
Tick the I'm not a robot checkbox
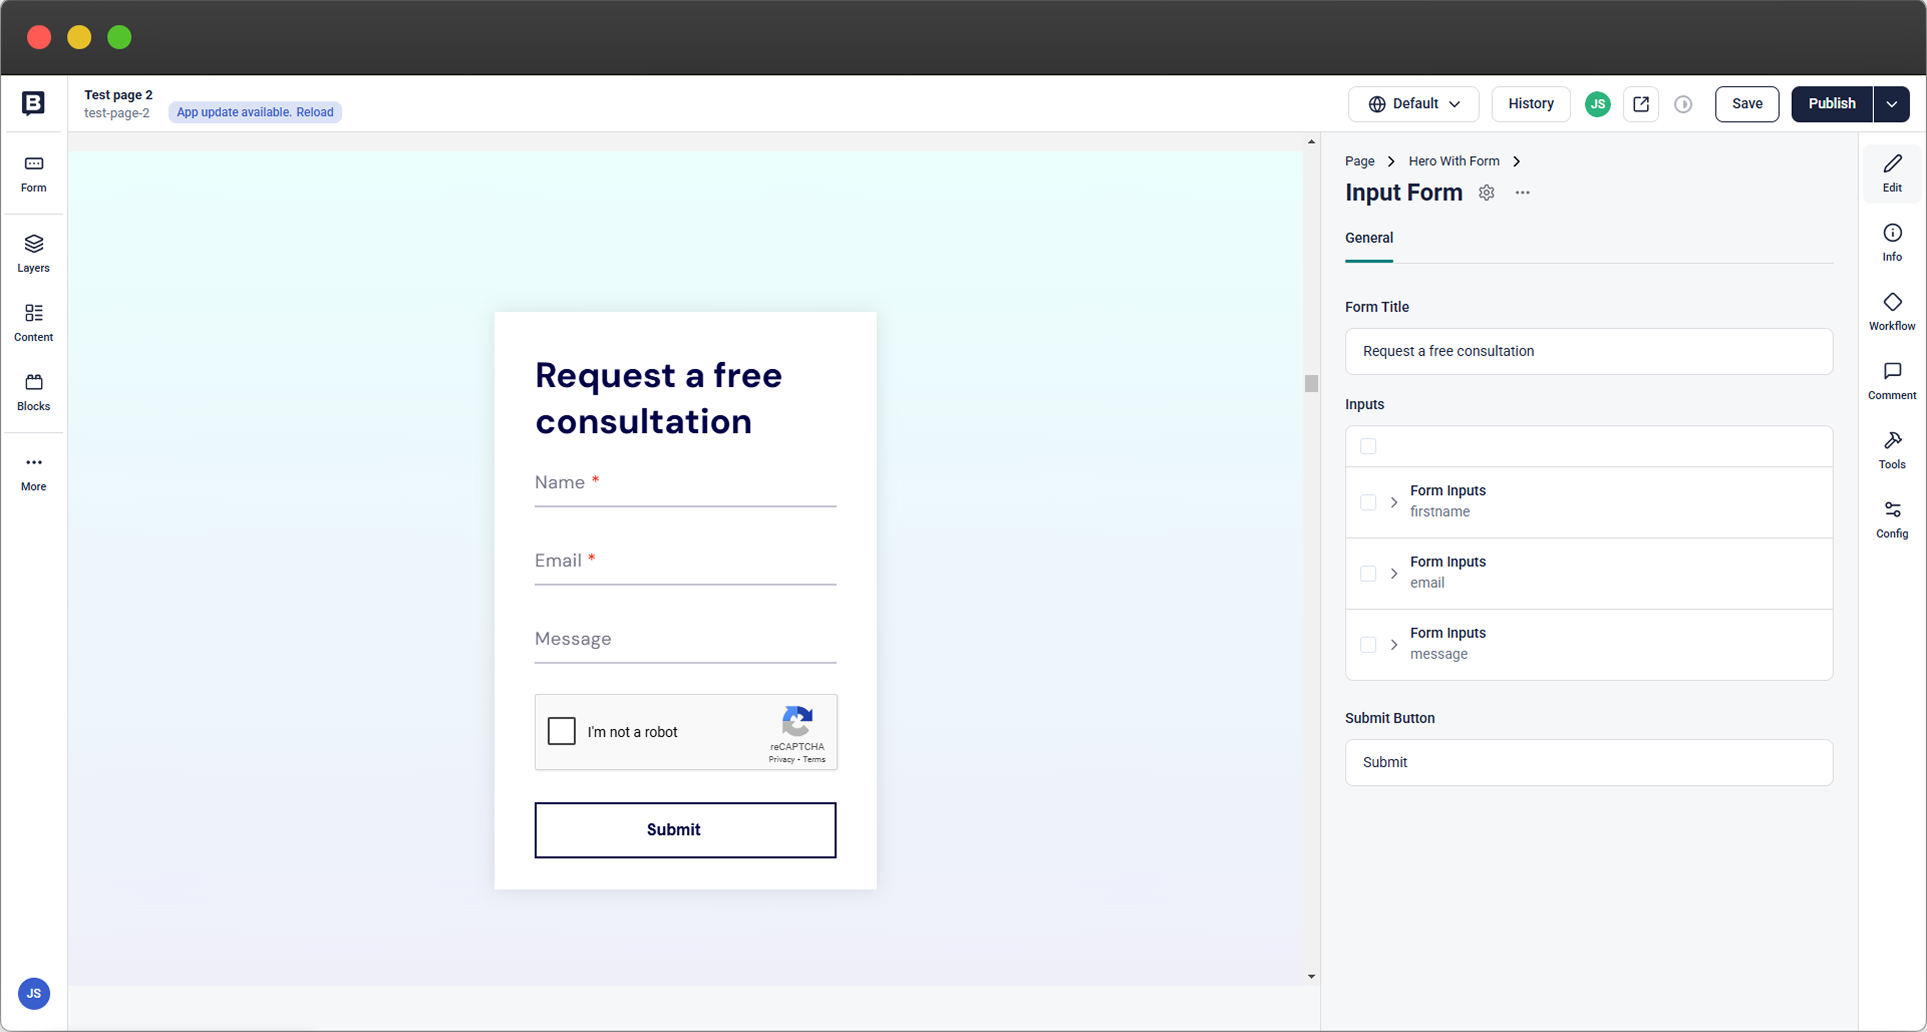tap(561, 731)
